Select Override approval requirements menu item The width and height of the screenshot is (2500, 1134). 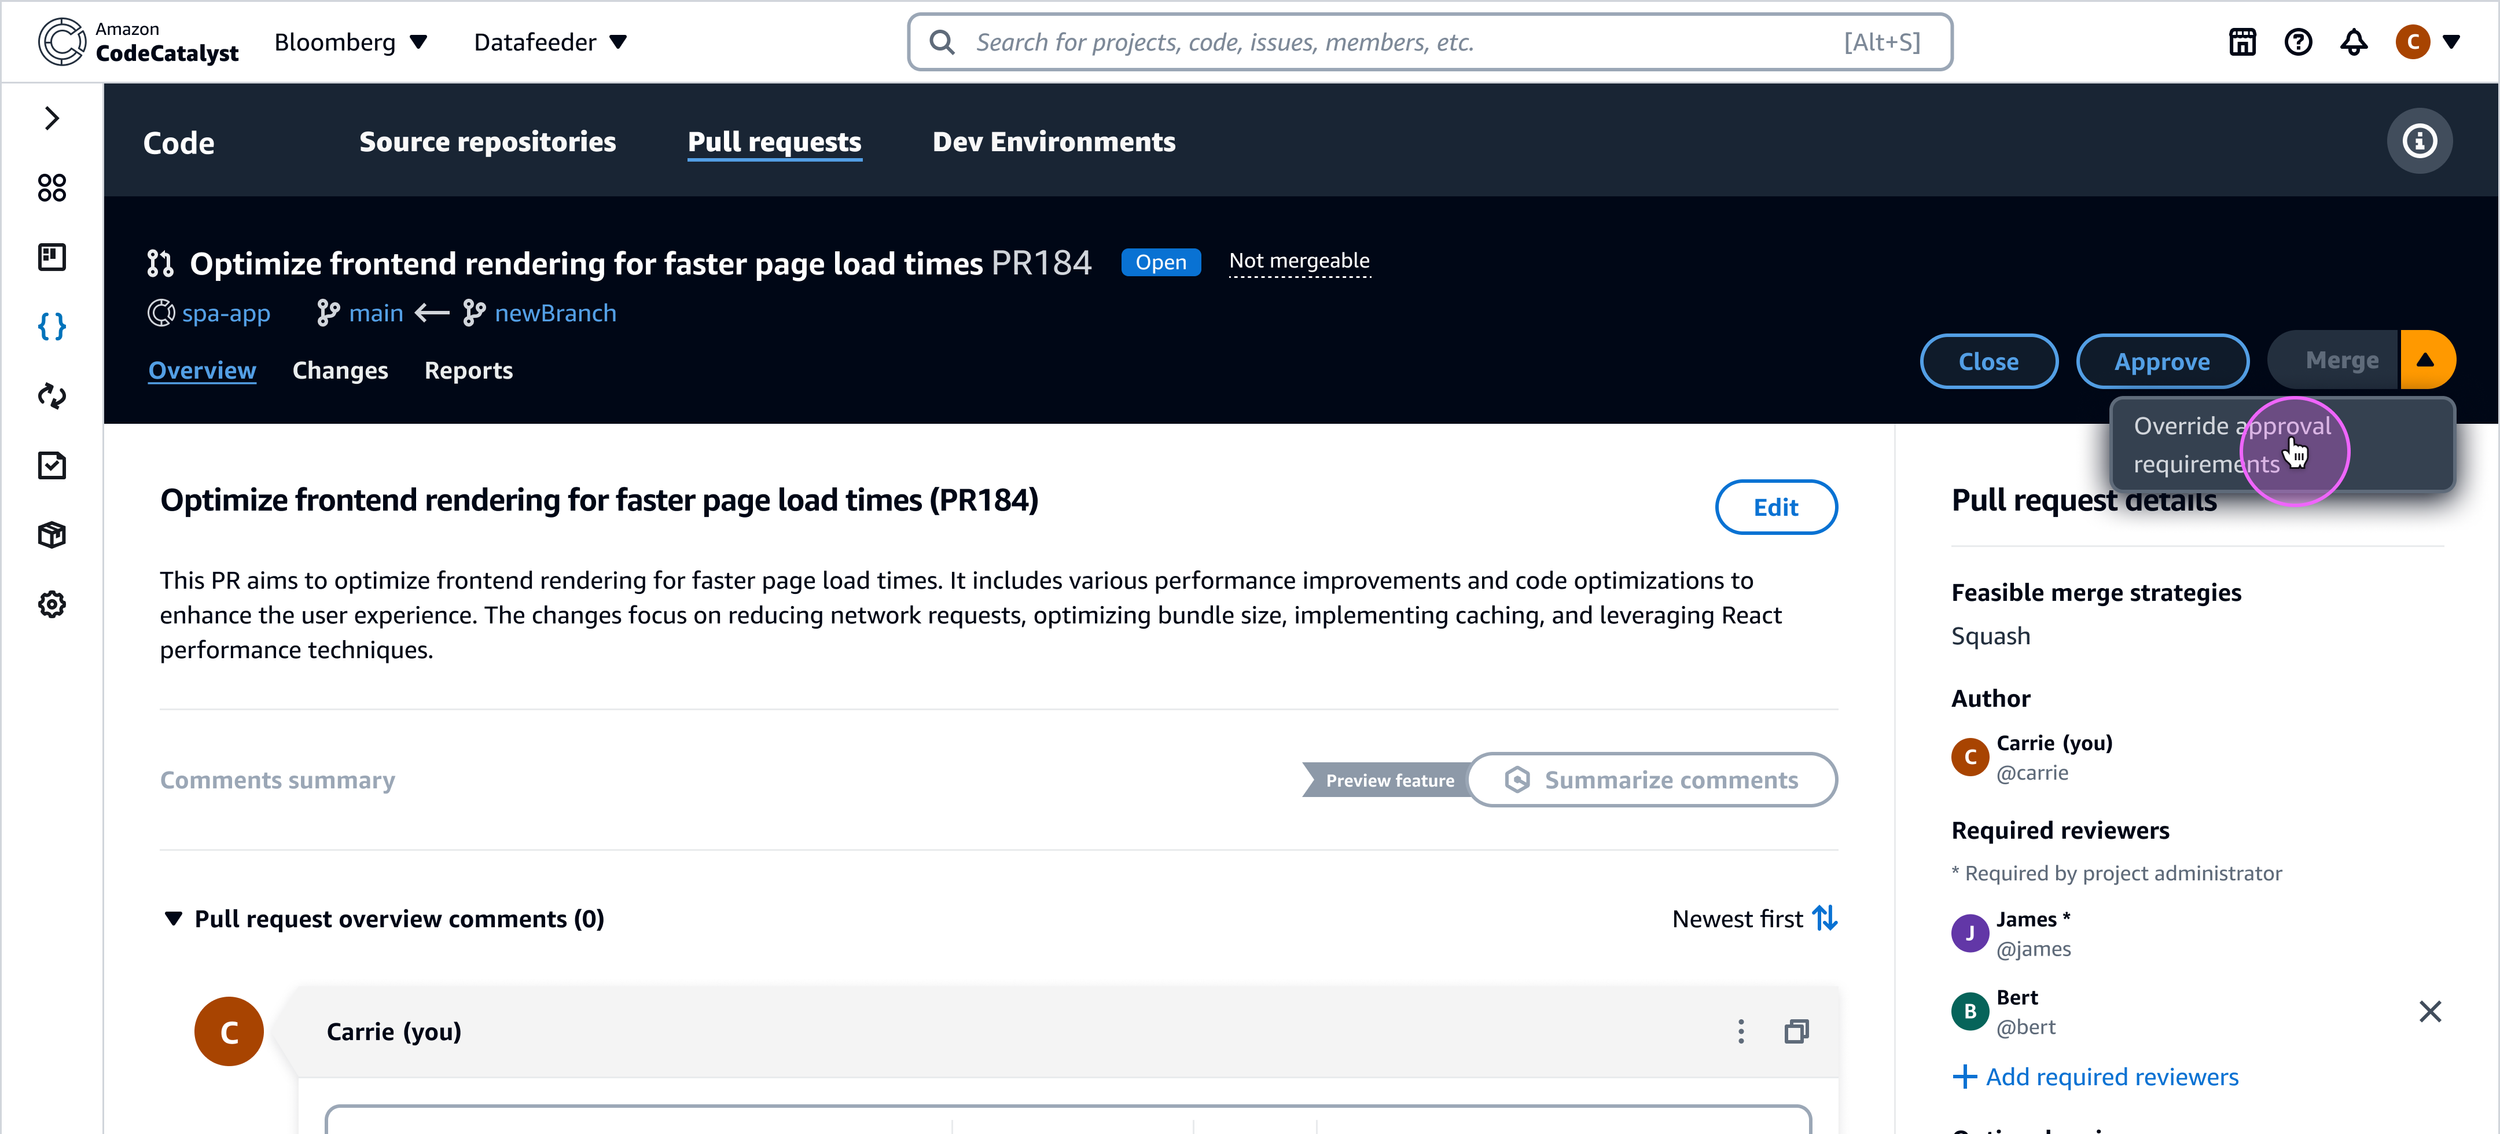pyautogui.click(x=2232, y=445)
